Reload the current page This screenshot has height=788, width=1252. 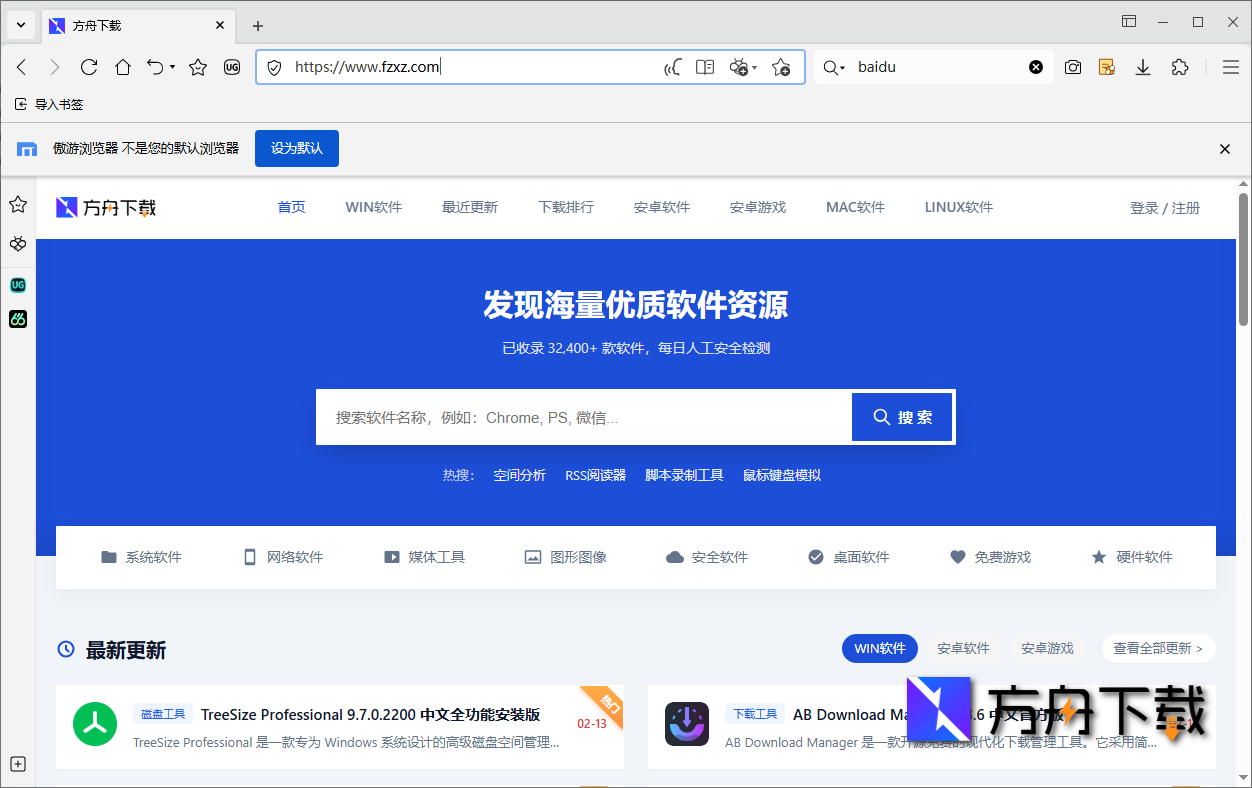[x=88, y=67]
